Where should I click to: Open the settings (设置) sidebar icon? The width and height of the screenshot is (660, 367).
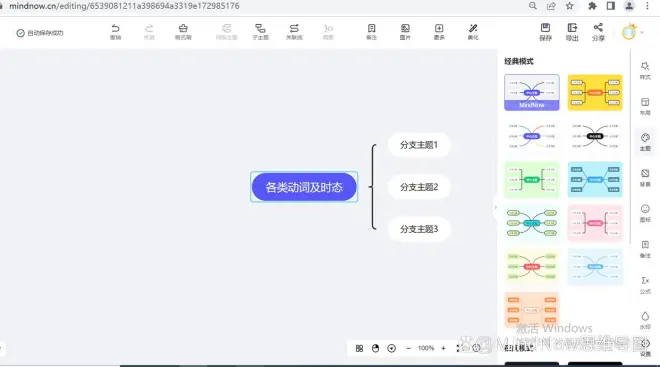coord(645,348)
